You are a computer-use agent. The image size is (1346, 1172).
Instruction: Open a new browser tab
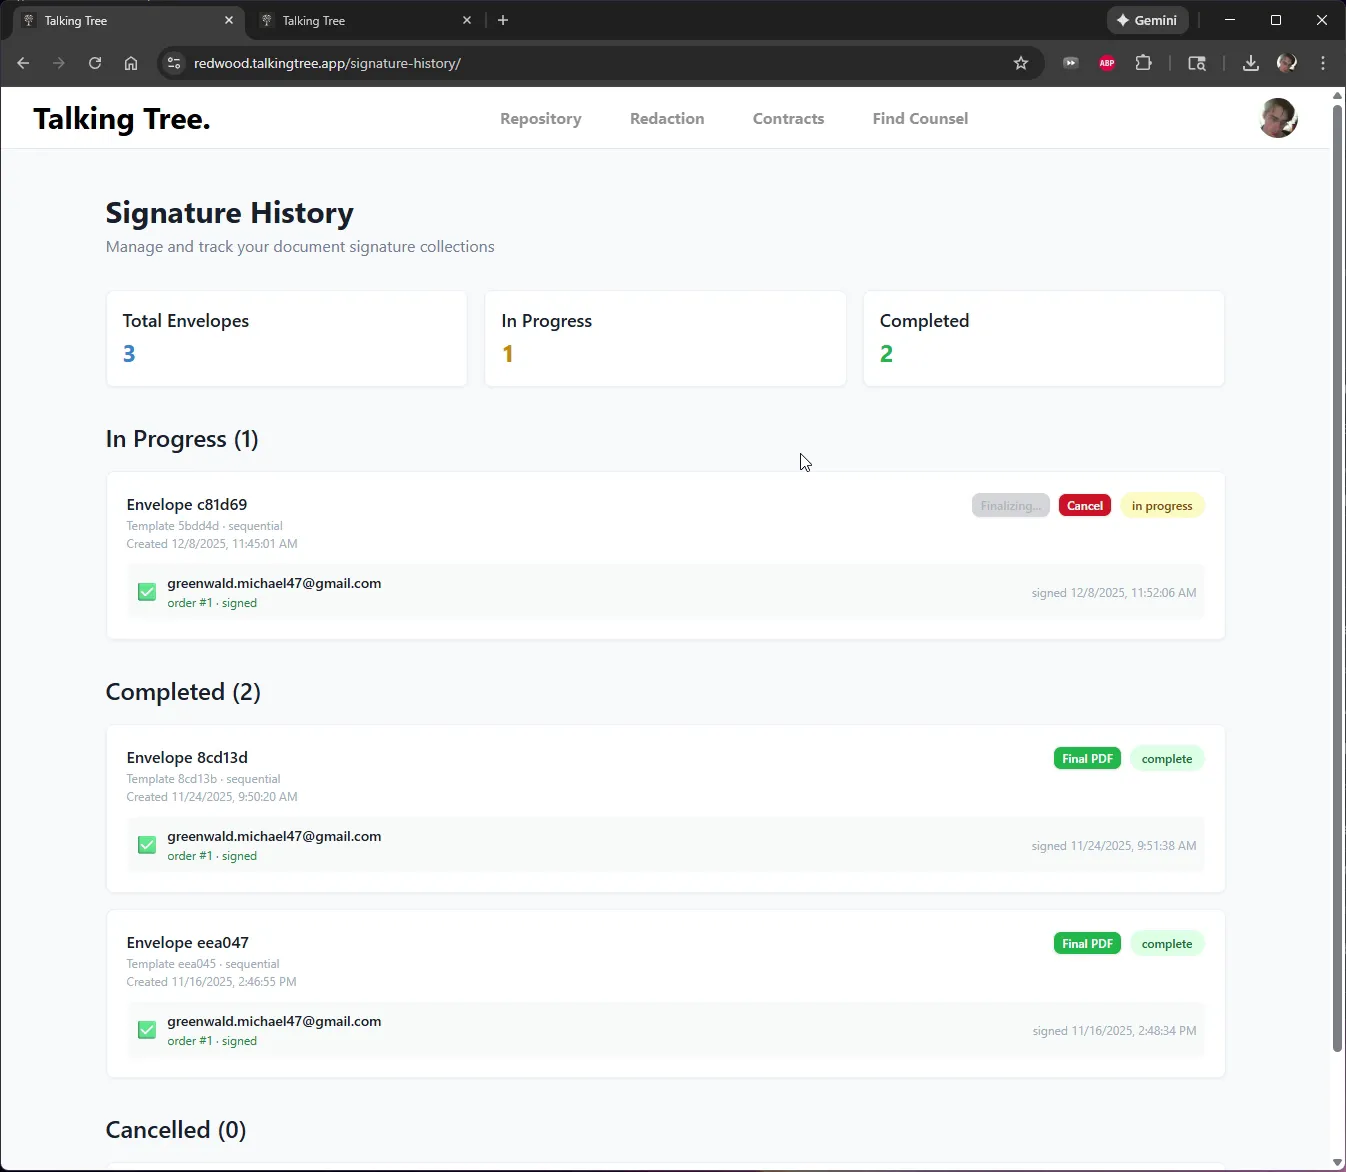[x=503, y=20]
